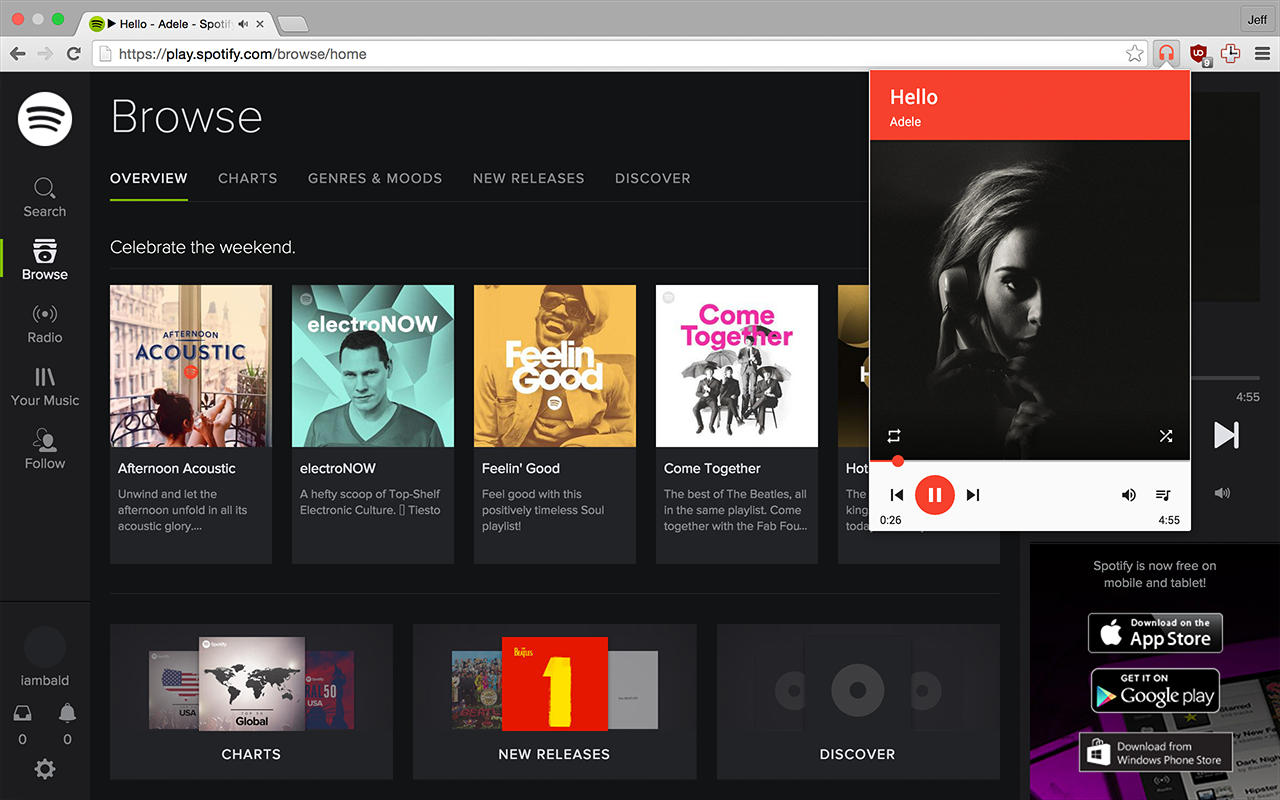The width and height of the screenshot is (1280, 800).
Task: Select the Overview tab
Action: (x=149, y=178)
